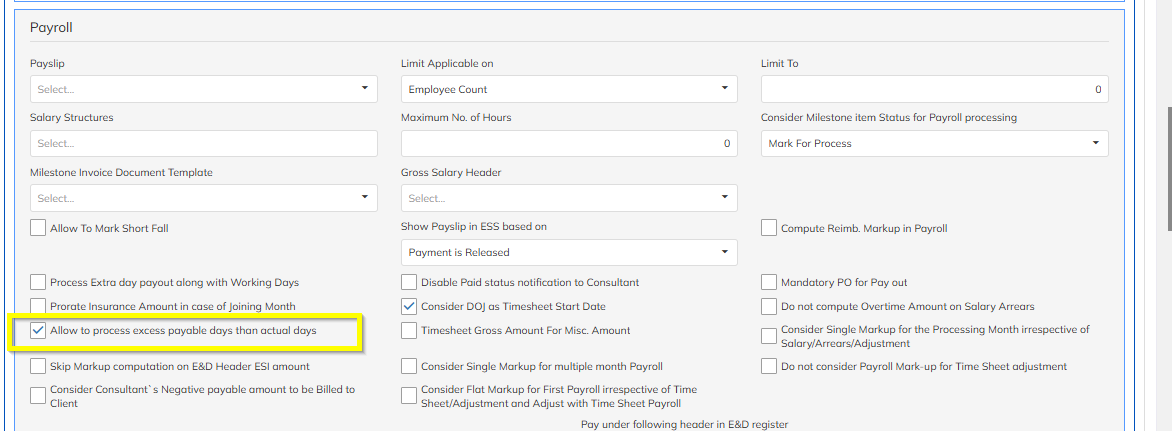Expand the Limit Applicable on dropdown
This screenshot has width=1172, height=431.
(x=569, y=89)
